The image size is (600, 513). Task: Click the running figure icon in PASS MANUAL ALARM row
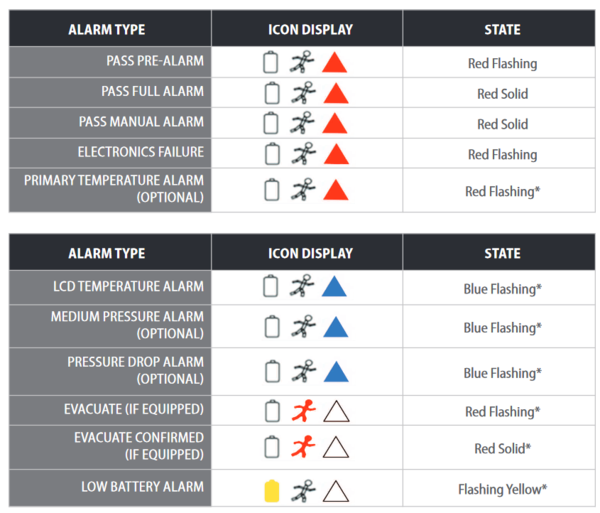tap(302, 124)
